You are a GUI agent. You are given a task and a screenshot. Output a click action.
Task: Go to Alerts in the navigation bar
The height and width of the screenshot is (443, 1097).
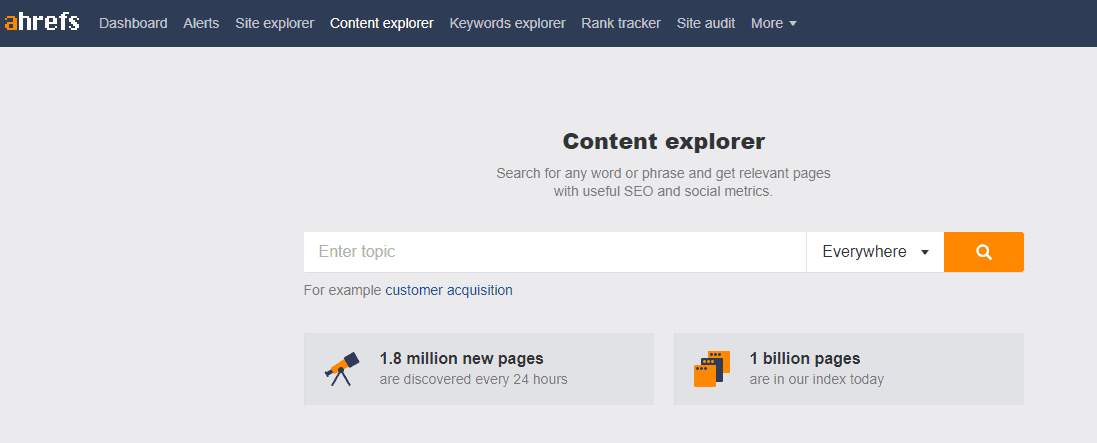[201, 23]
